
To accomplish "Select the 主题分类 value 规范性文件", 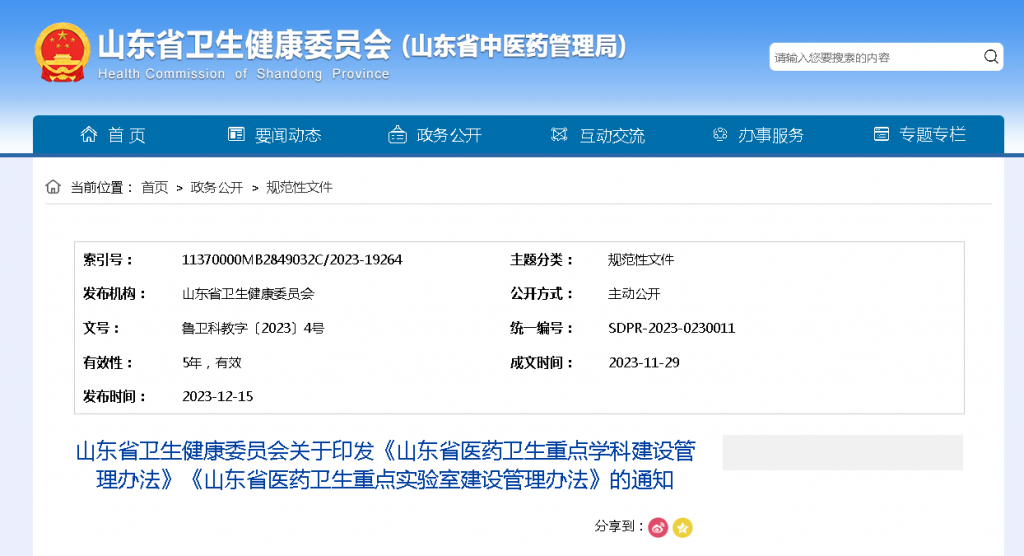I will [x=641, y=259].
